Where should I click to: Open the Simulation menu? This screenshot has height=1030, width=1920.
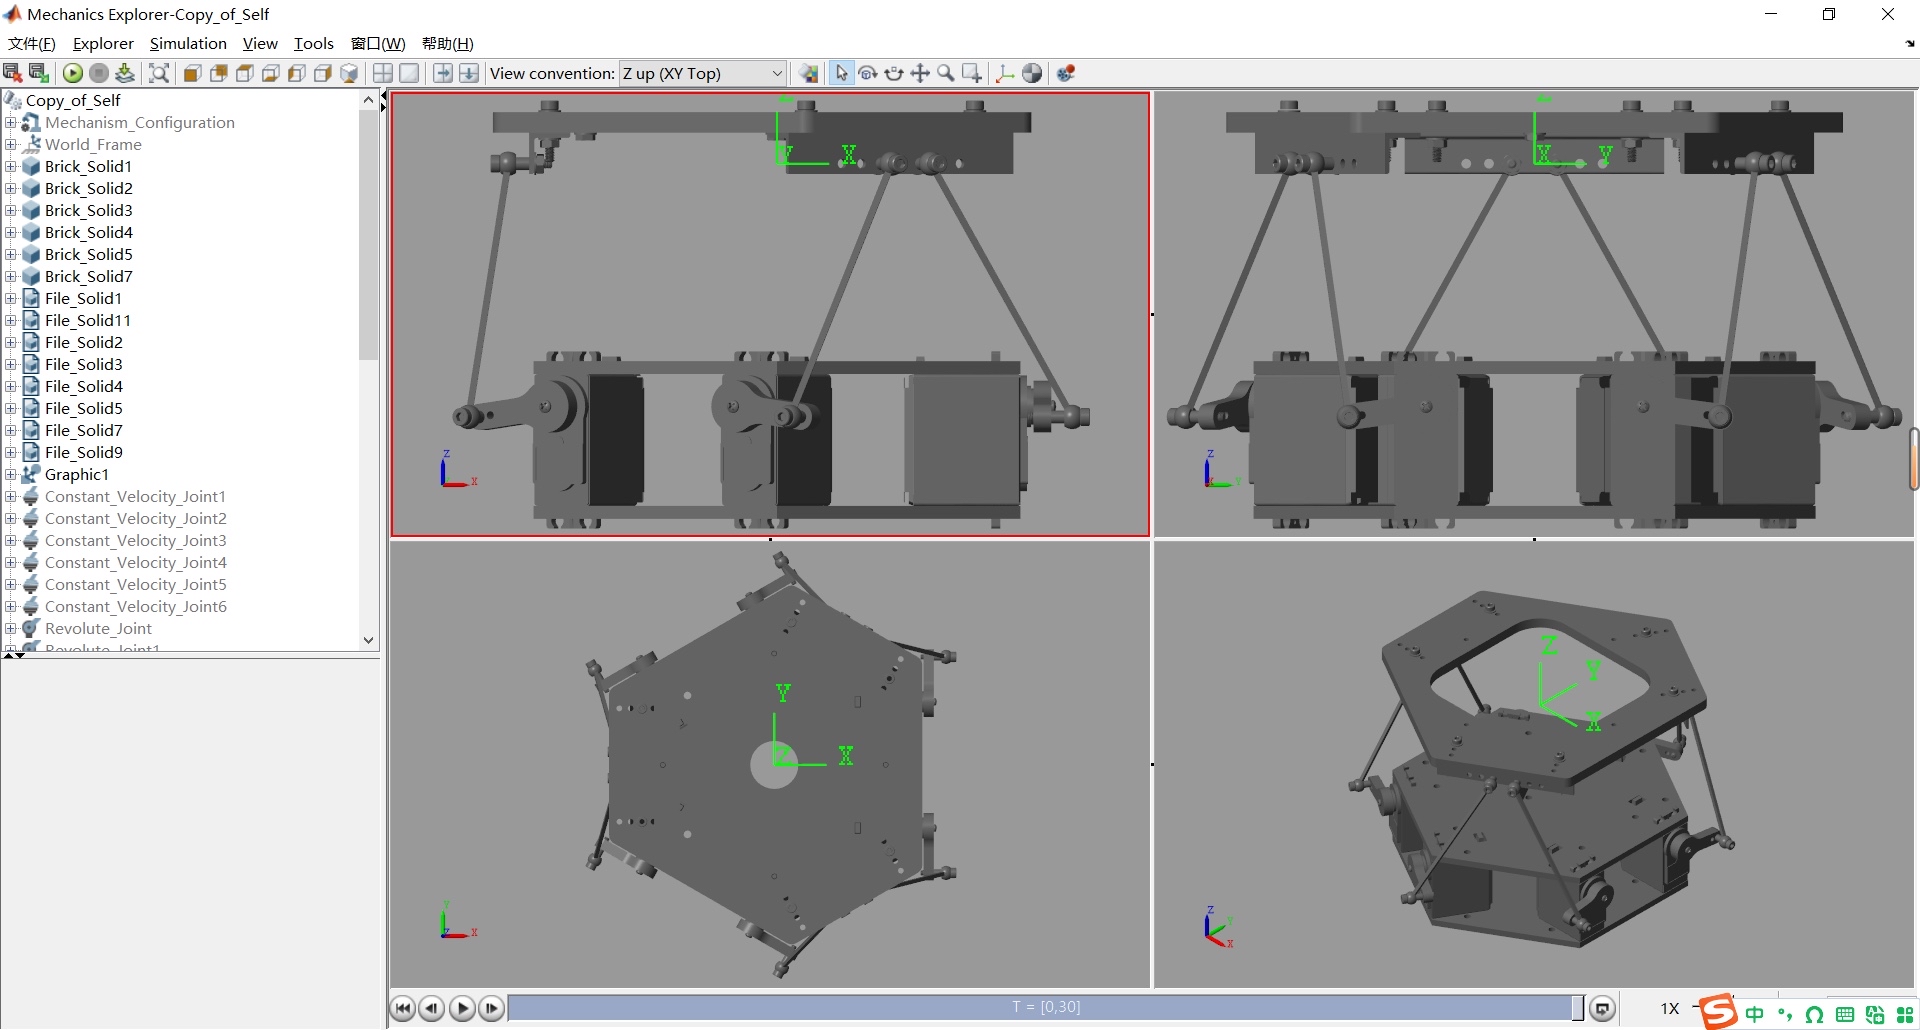click(x=188, y=43)
